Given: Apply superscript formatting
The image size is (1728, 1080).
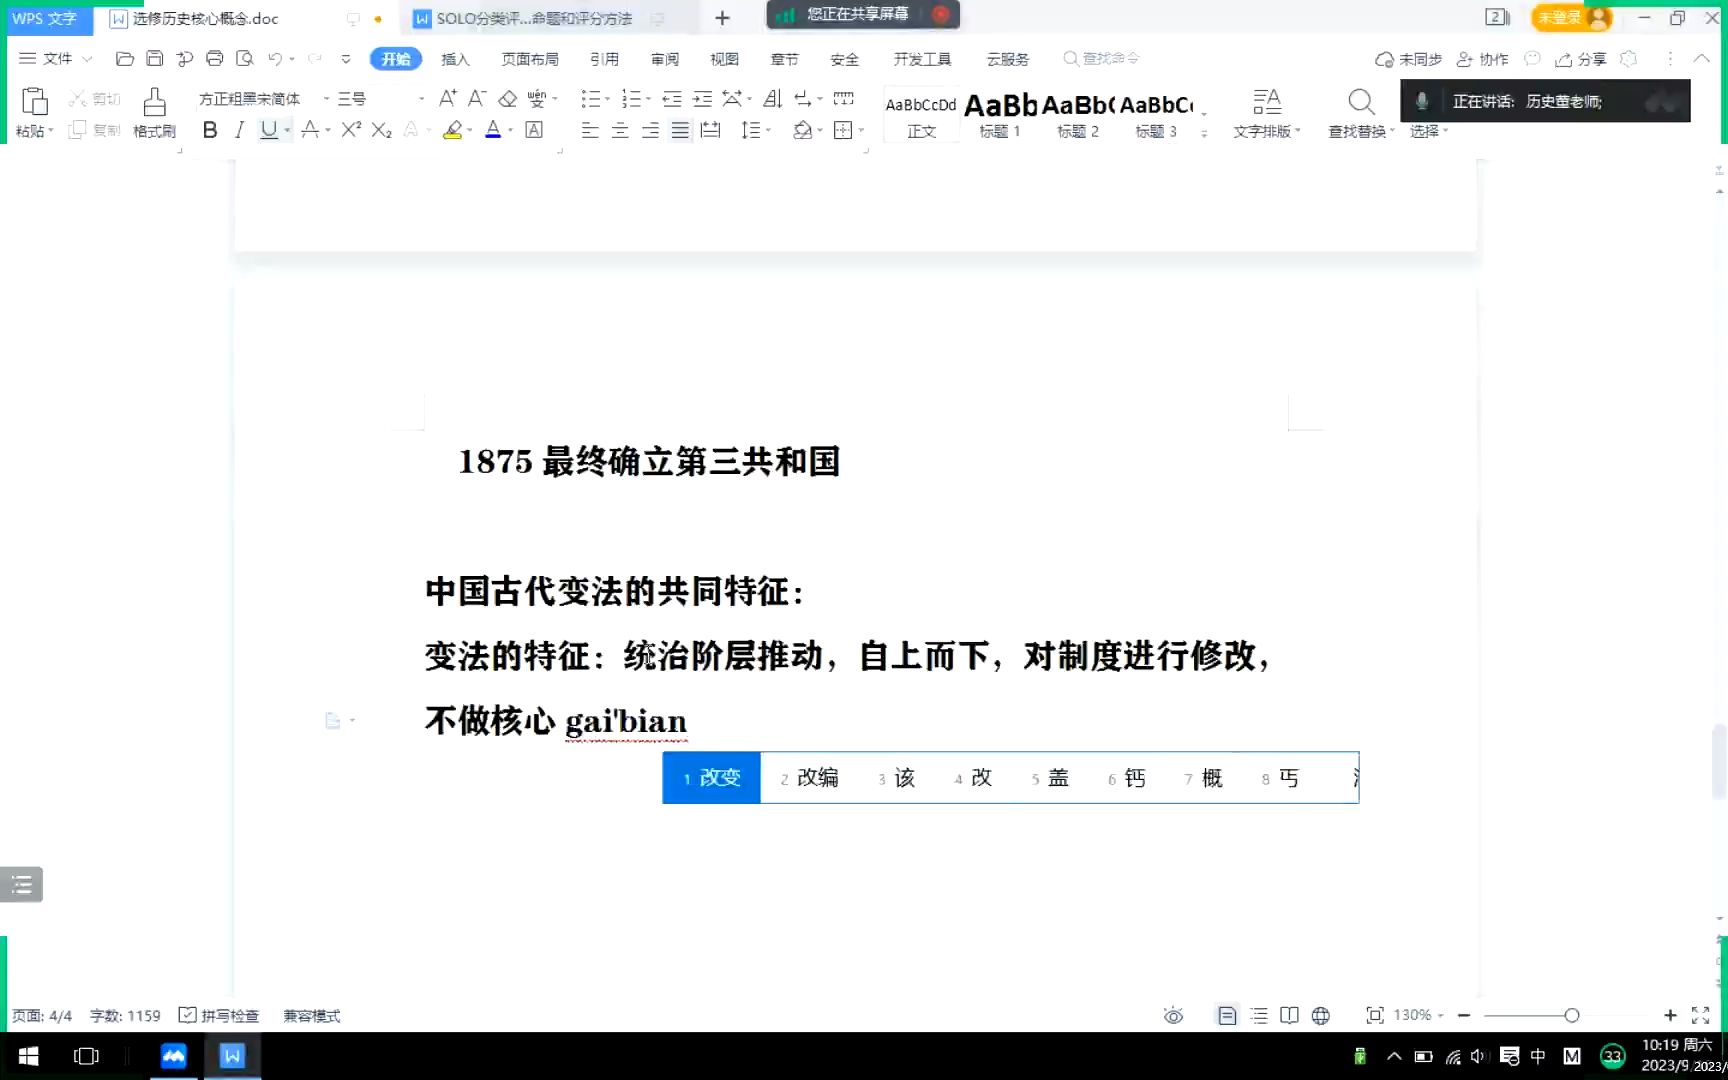Looking at the screenshot, I should point(351,130).
